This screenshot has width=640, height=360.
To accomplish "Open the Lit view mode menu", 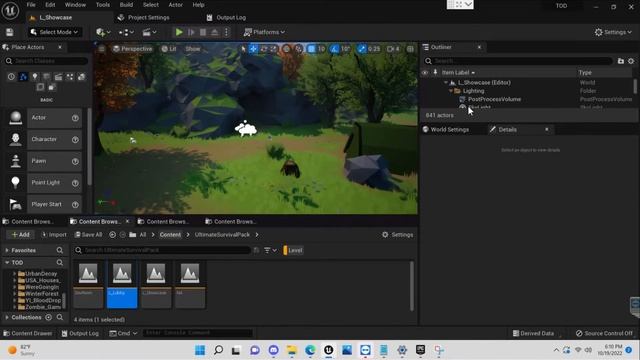I will (x=169, y=49).
